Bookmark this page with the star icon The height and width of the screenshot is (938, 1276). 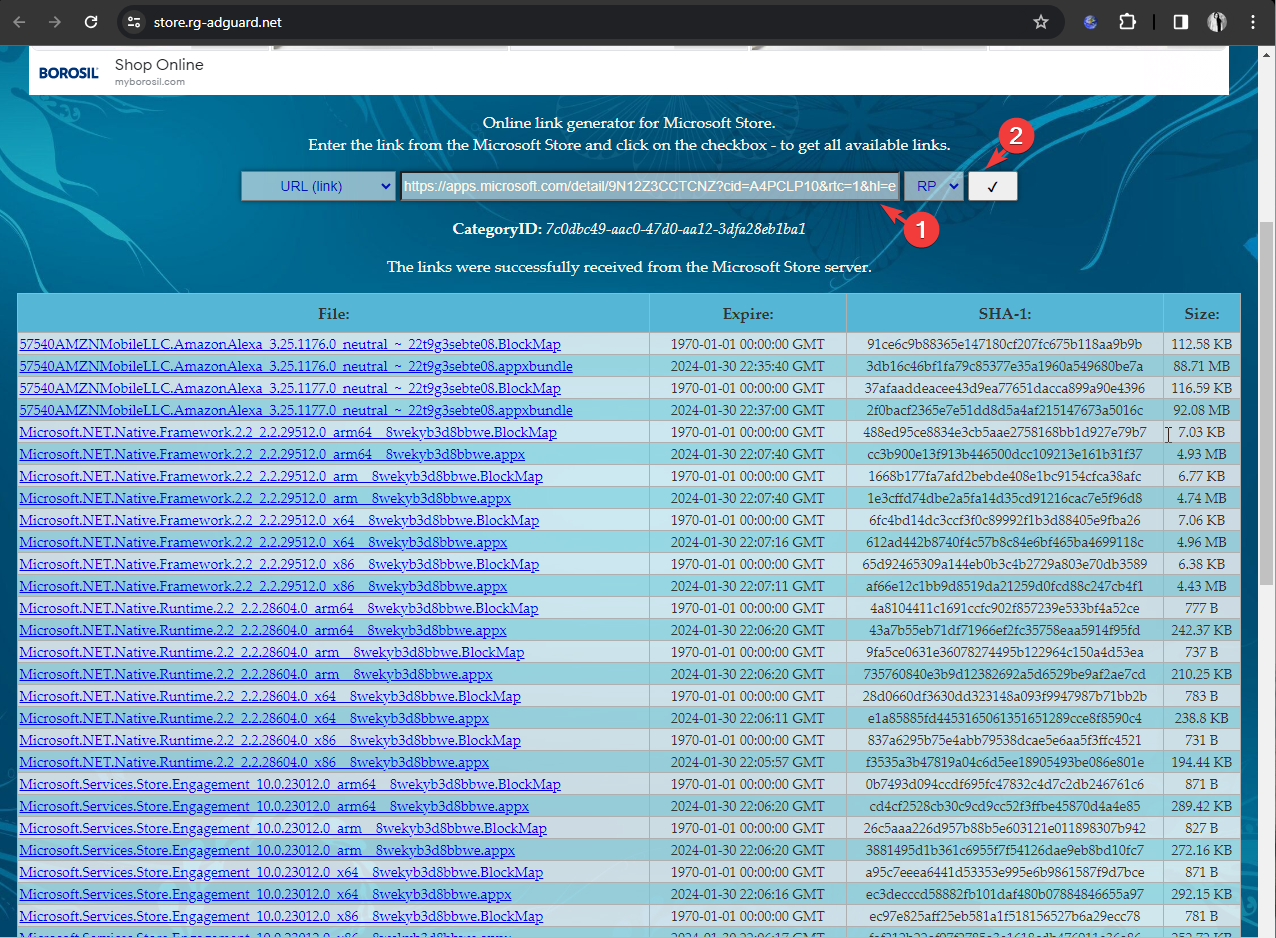pos(1041,22)
